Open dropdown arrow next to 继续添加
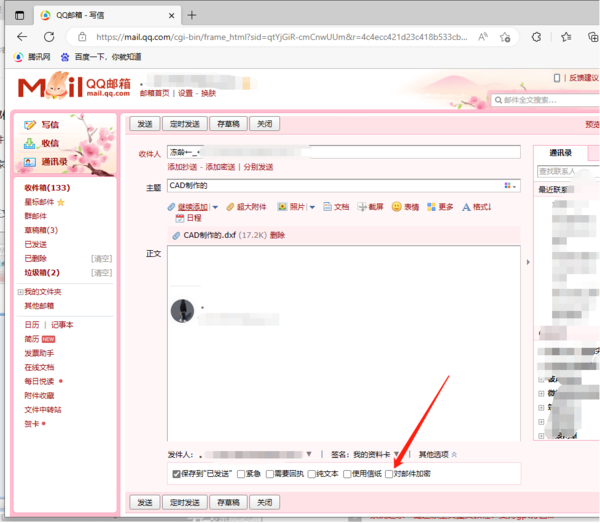Image resolution: width=600 pixels, height=523 pixels. (215, 207)
